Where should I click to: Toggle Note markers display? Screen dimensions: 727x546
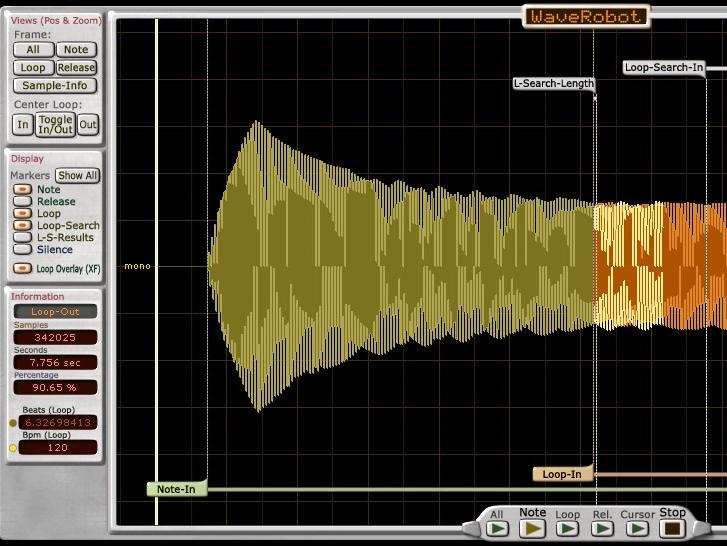(22, 190)
